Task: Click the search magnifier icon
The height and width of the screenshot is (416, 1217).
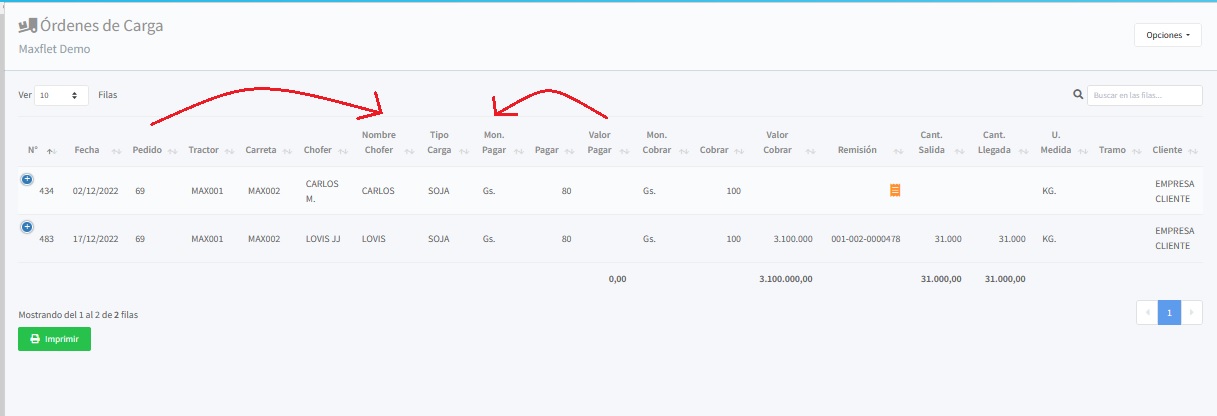Action: [x=1078, y=95]
